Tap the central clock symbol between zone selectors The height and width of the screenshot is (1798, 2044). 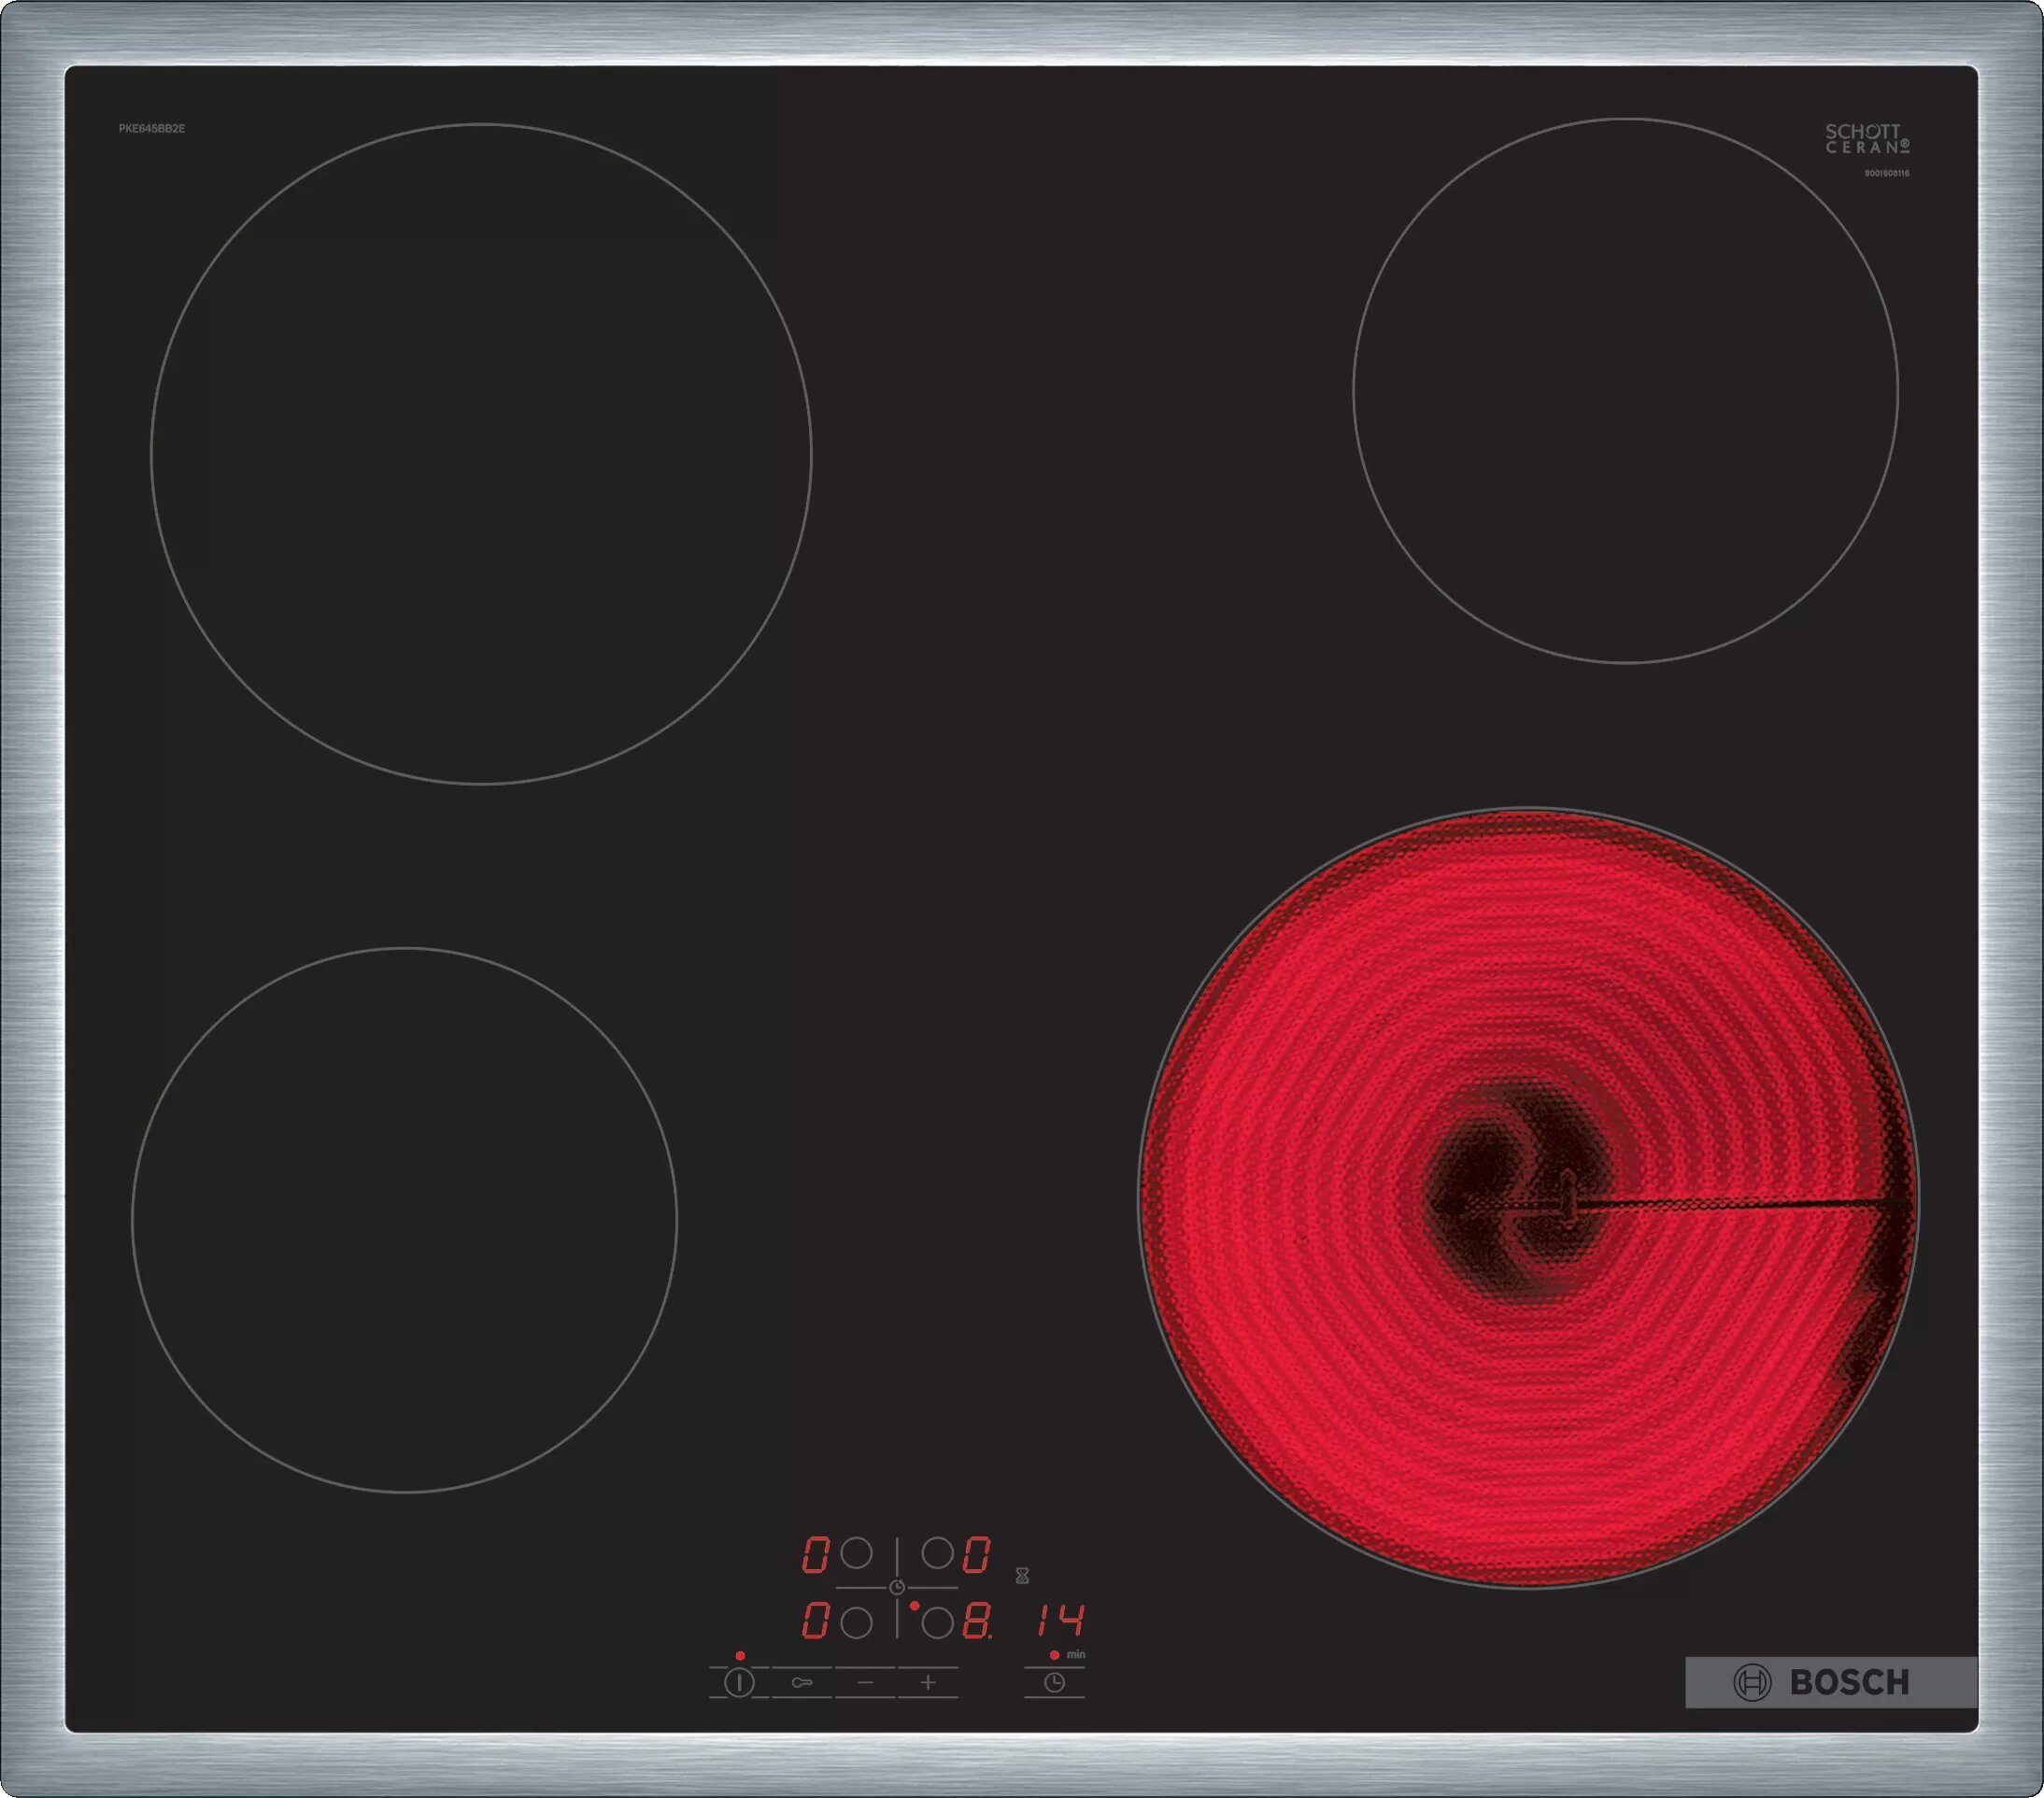(898, 1589)
